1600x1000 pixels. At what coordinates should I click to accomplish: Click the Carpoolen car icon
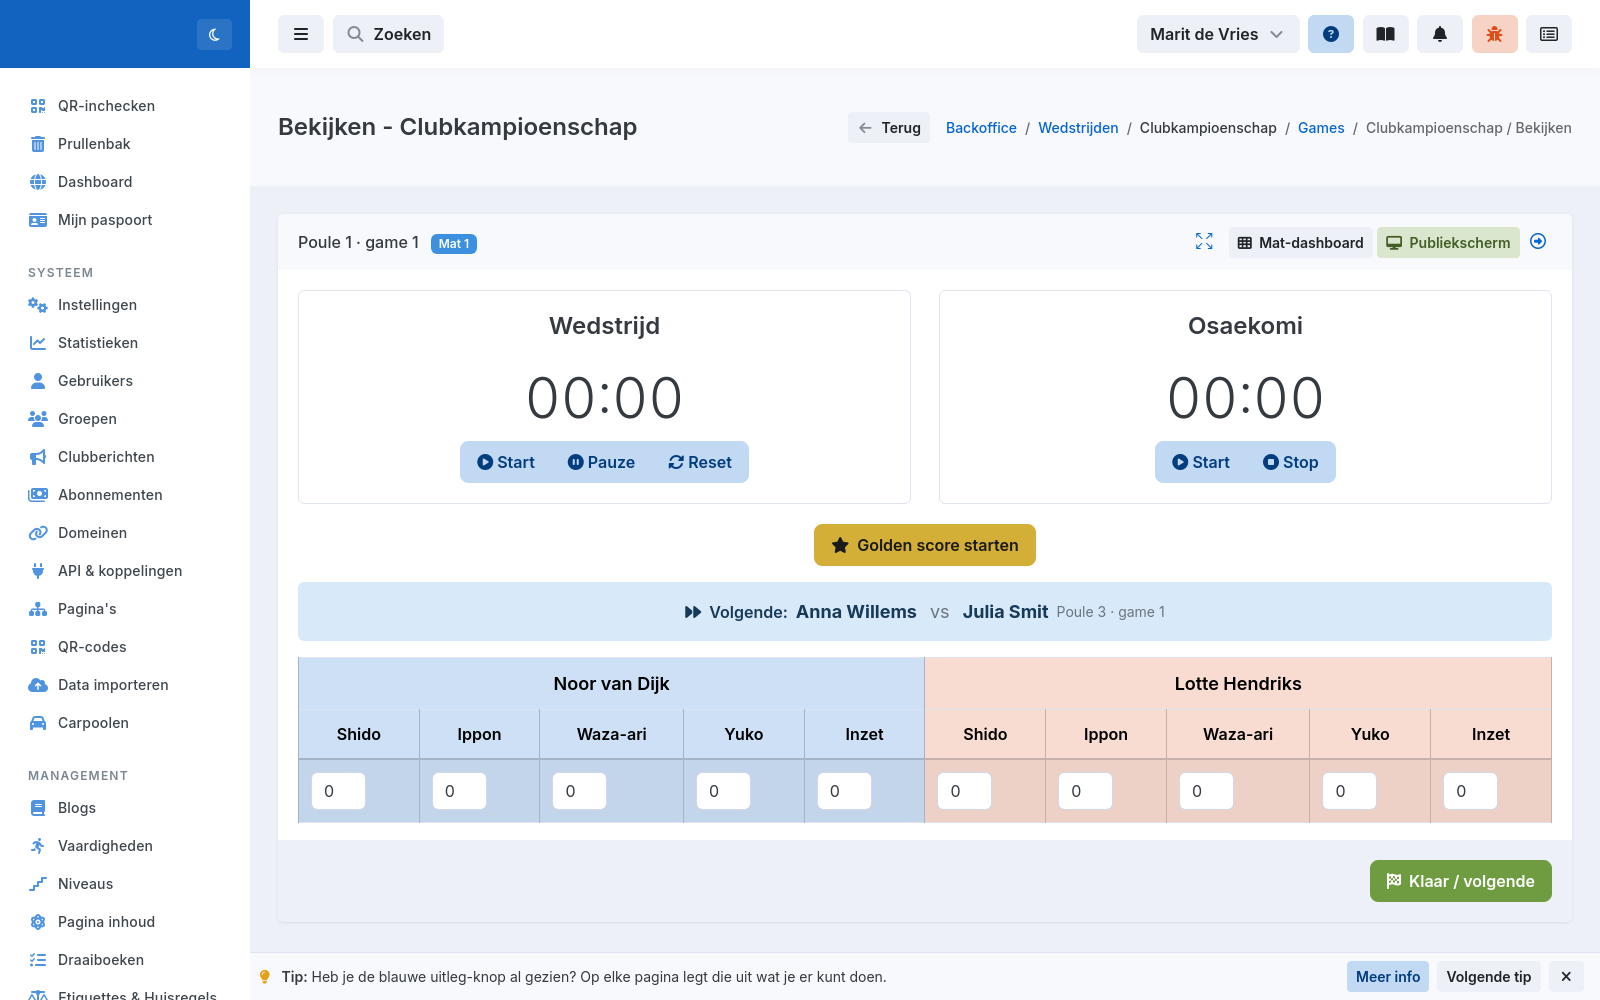(38, 723)
